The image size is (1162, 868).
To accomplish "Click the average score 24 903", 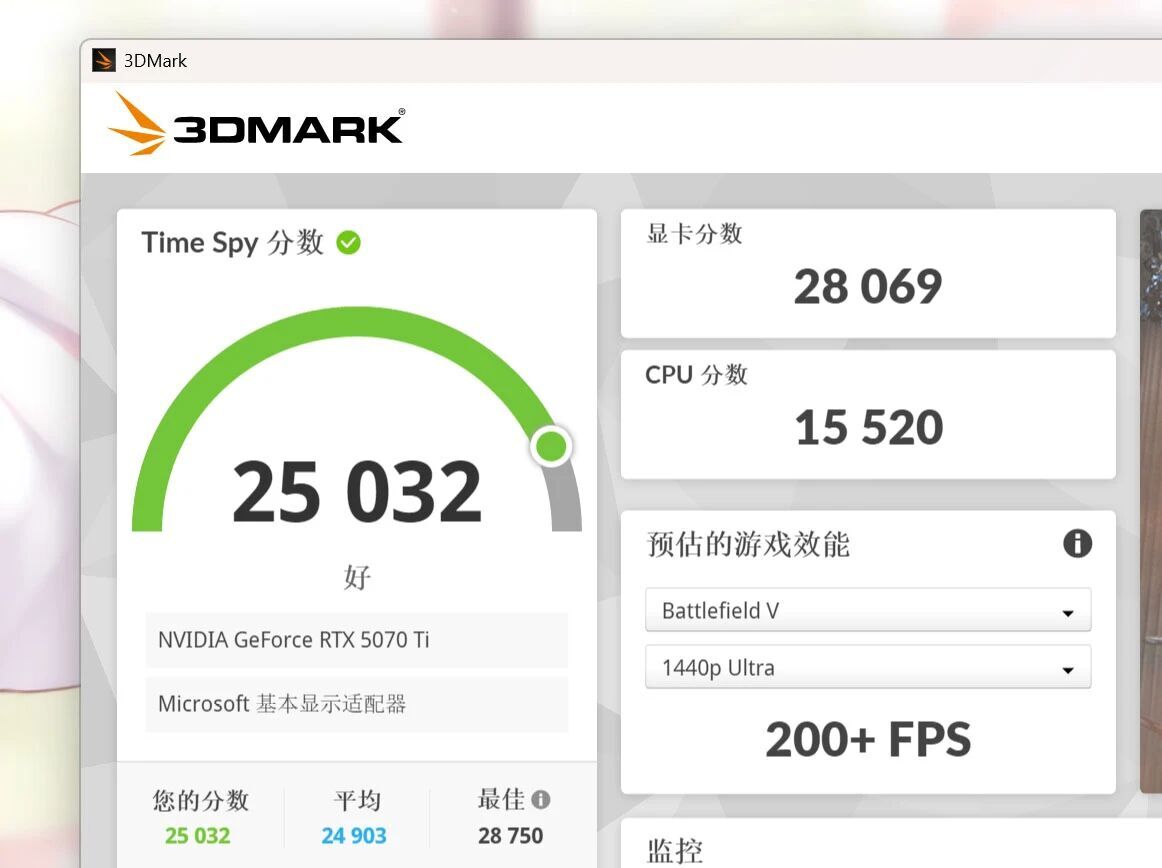I will [x=354, y=836].
